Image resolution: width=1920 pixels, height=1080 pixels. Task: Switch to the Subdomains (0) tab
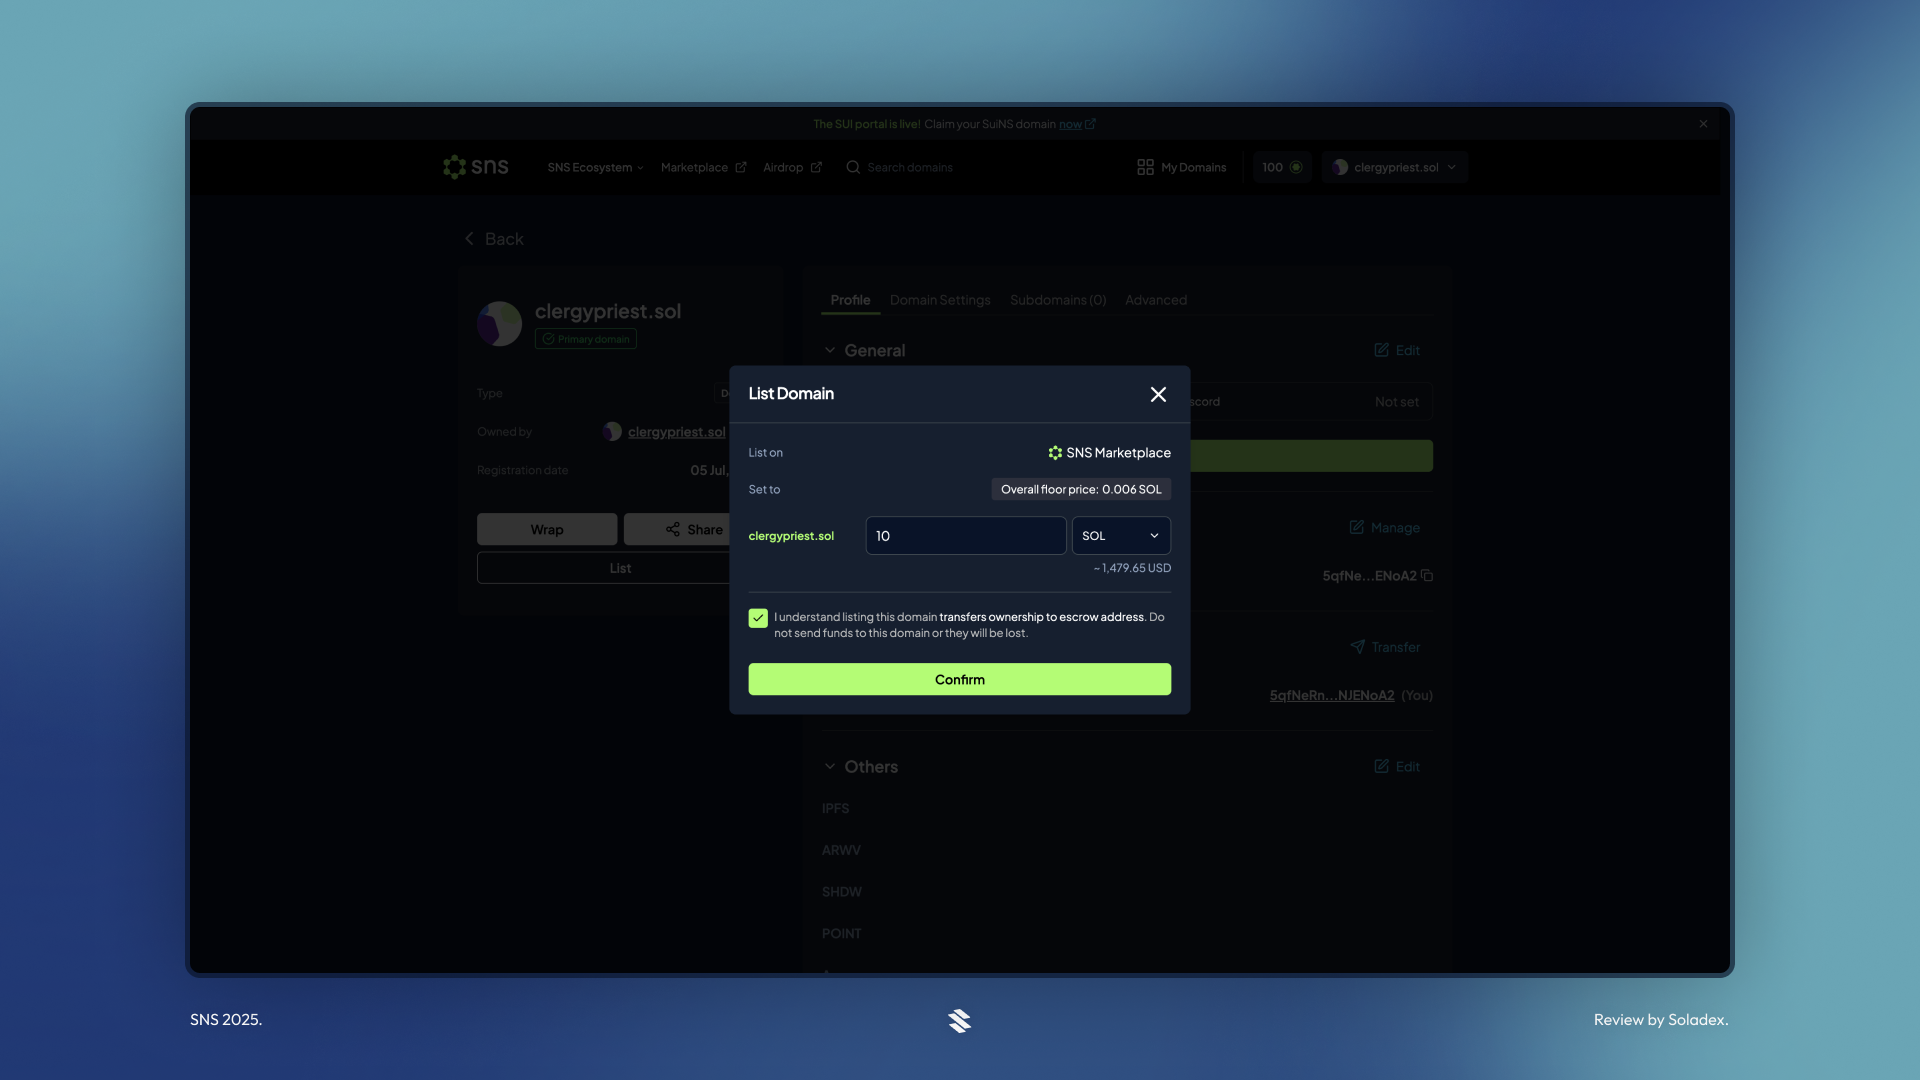pyautogui.click(x=1058, y=300)
